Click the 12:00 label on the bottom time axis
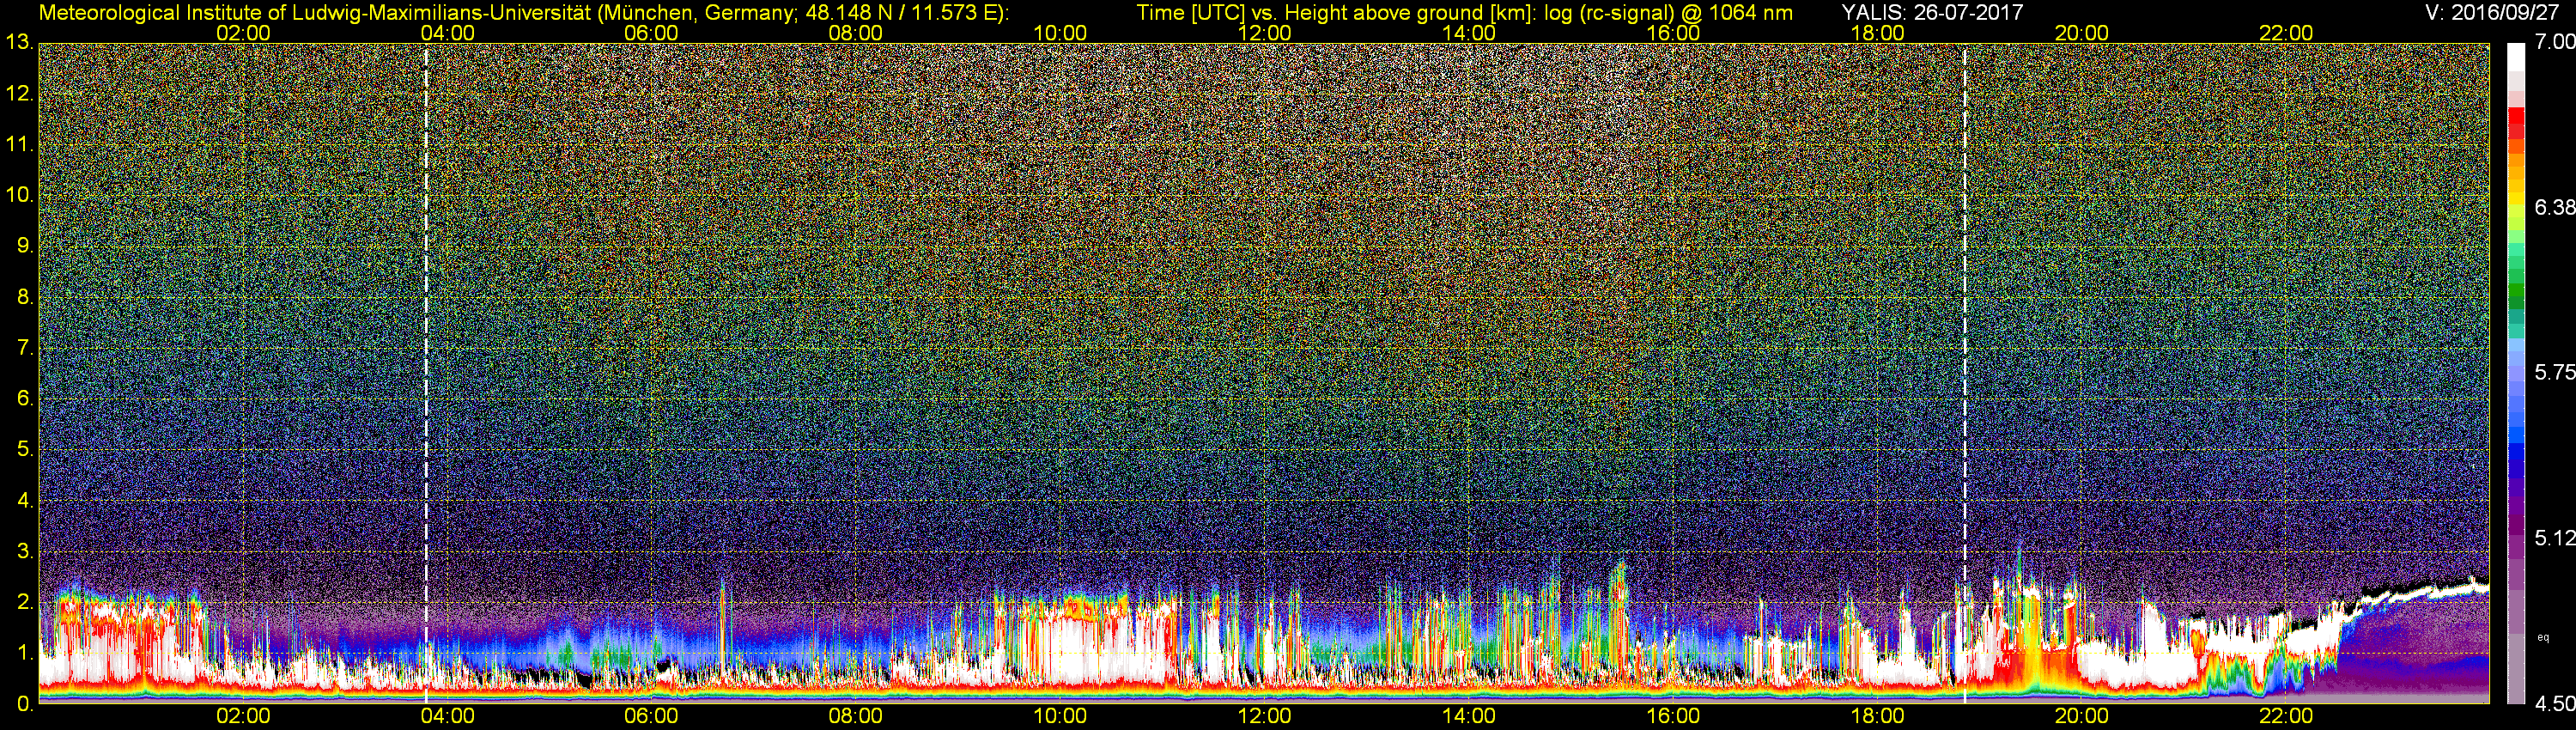 pyautogui.click(x=1264, y=716)
